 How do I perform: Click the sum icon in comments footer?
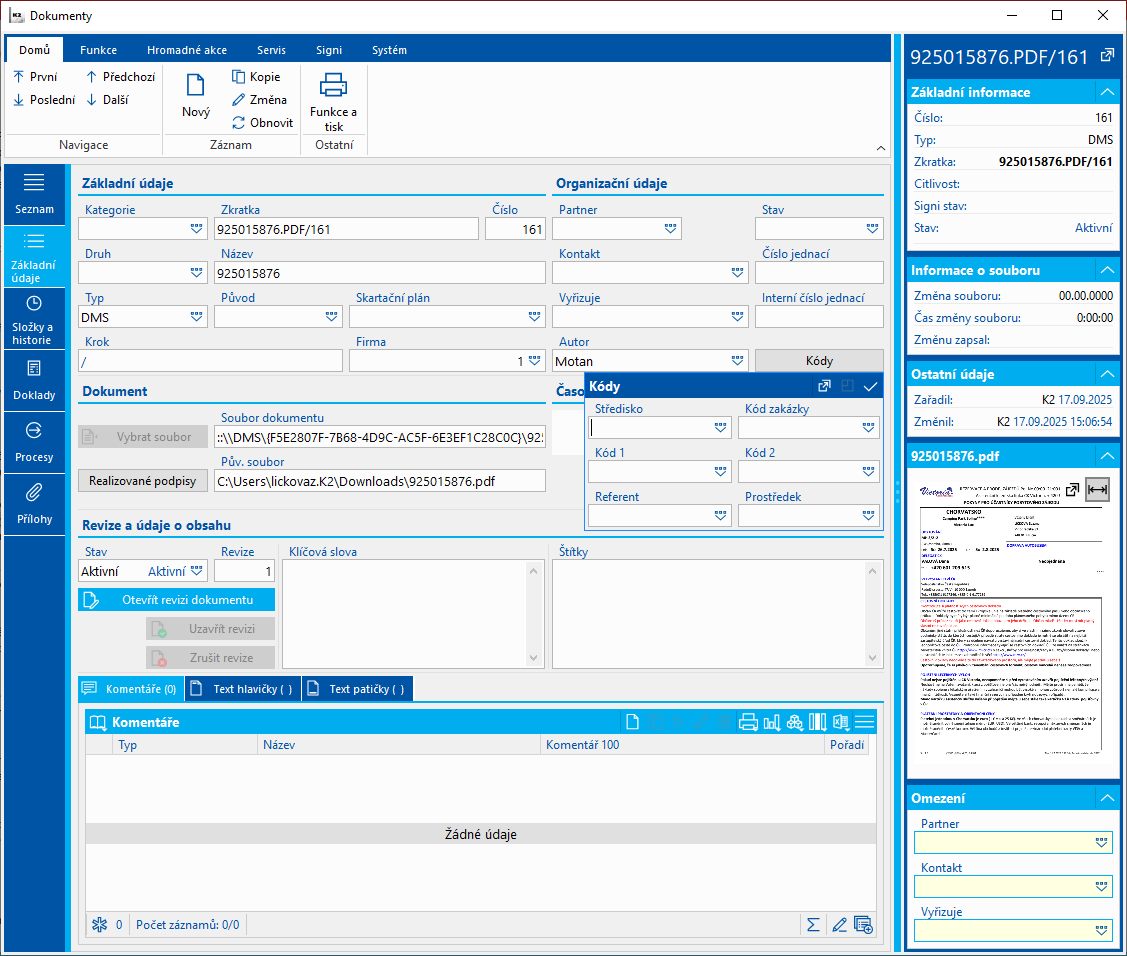pyautogui.click(x=813, y=924)
